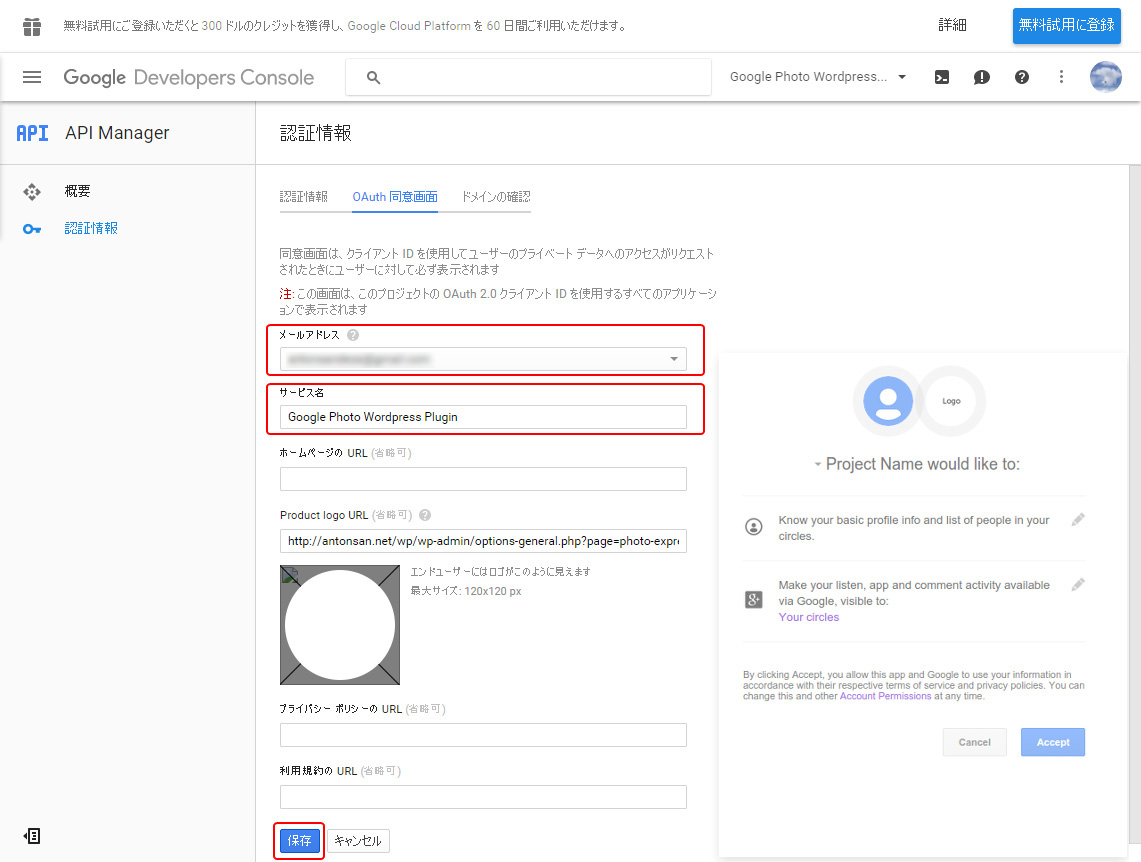Click the Accept button in preview
Image resolution: width=1141 pixels, height=862 pixels.
1053,742
